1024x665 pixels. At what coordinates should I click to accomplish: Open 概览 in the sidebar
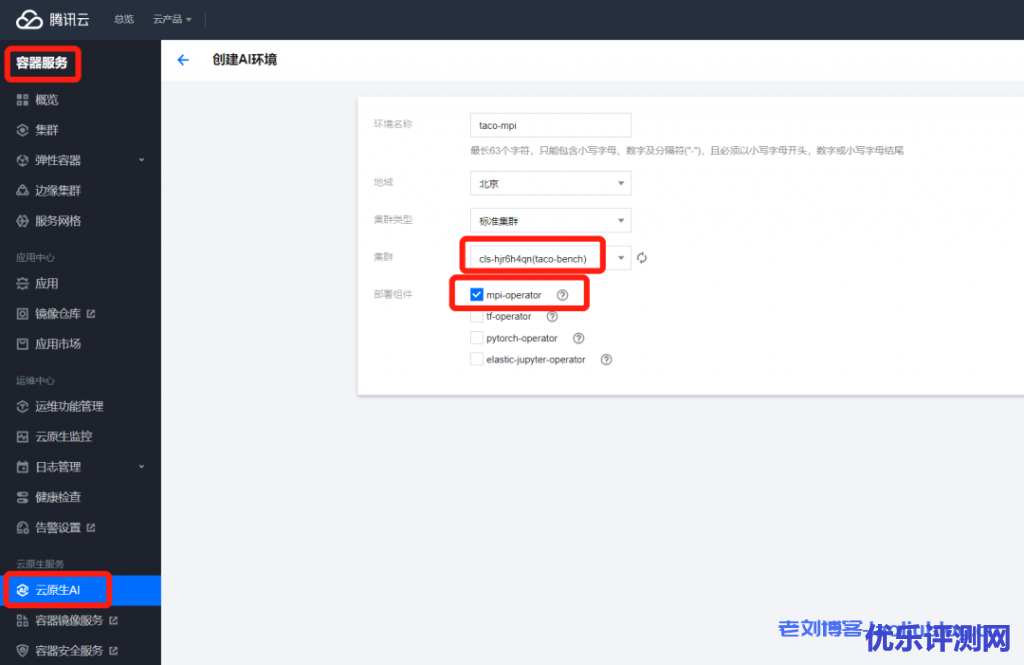tap(46, 99)
